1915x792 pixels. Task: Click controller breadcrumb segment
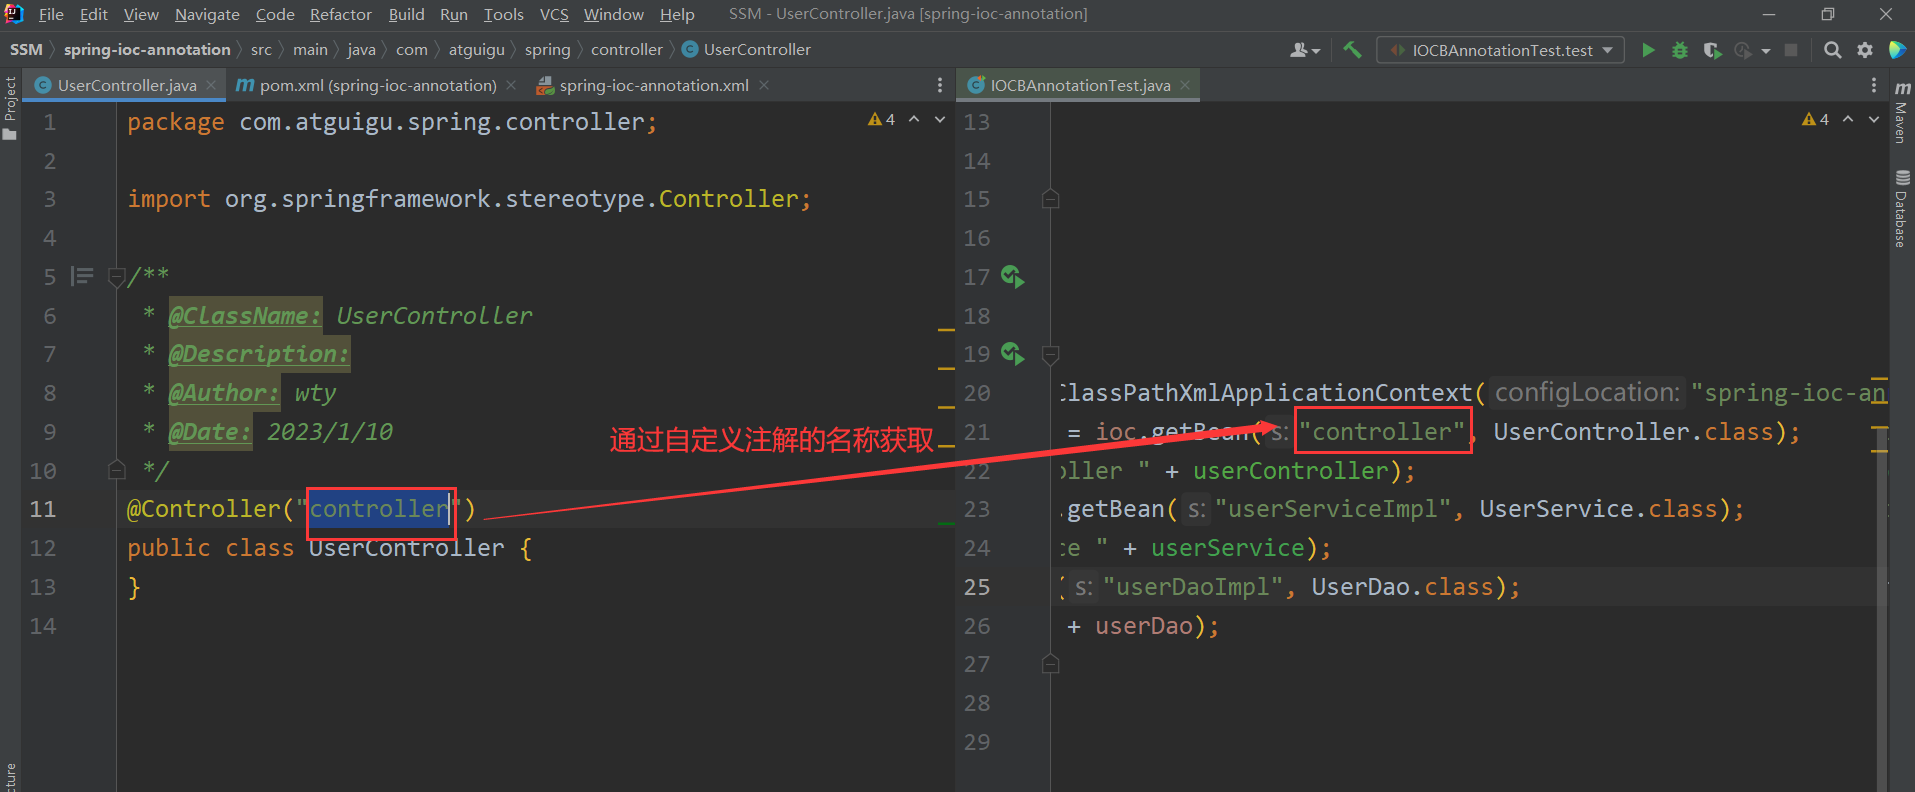[627, 50]
